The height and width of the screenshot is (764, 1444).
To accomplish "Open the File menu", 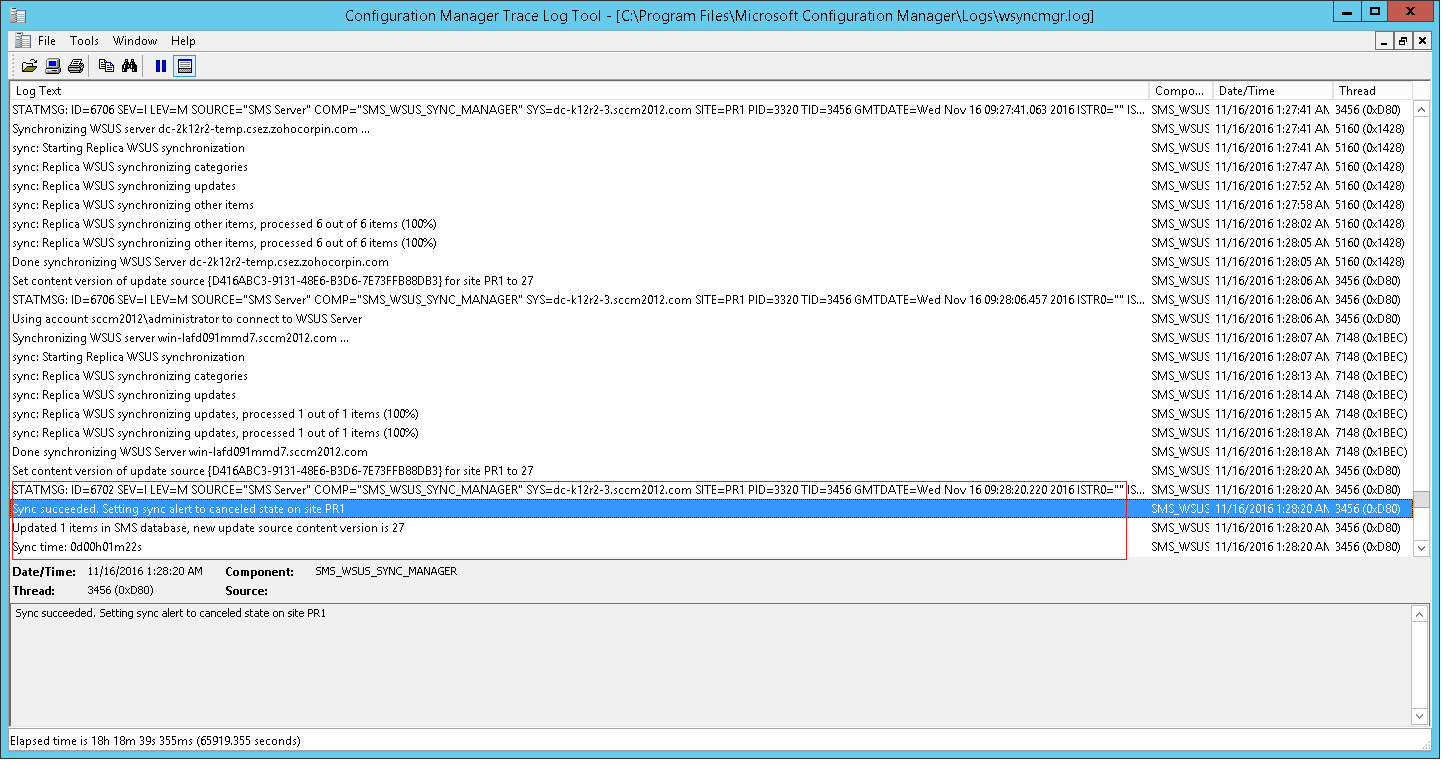I will [47, 41].
